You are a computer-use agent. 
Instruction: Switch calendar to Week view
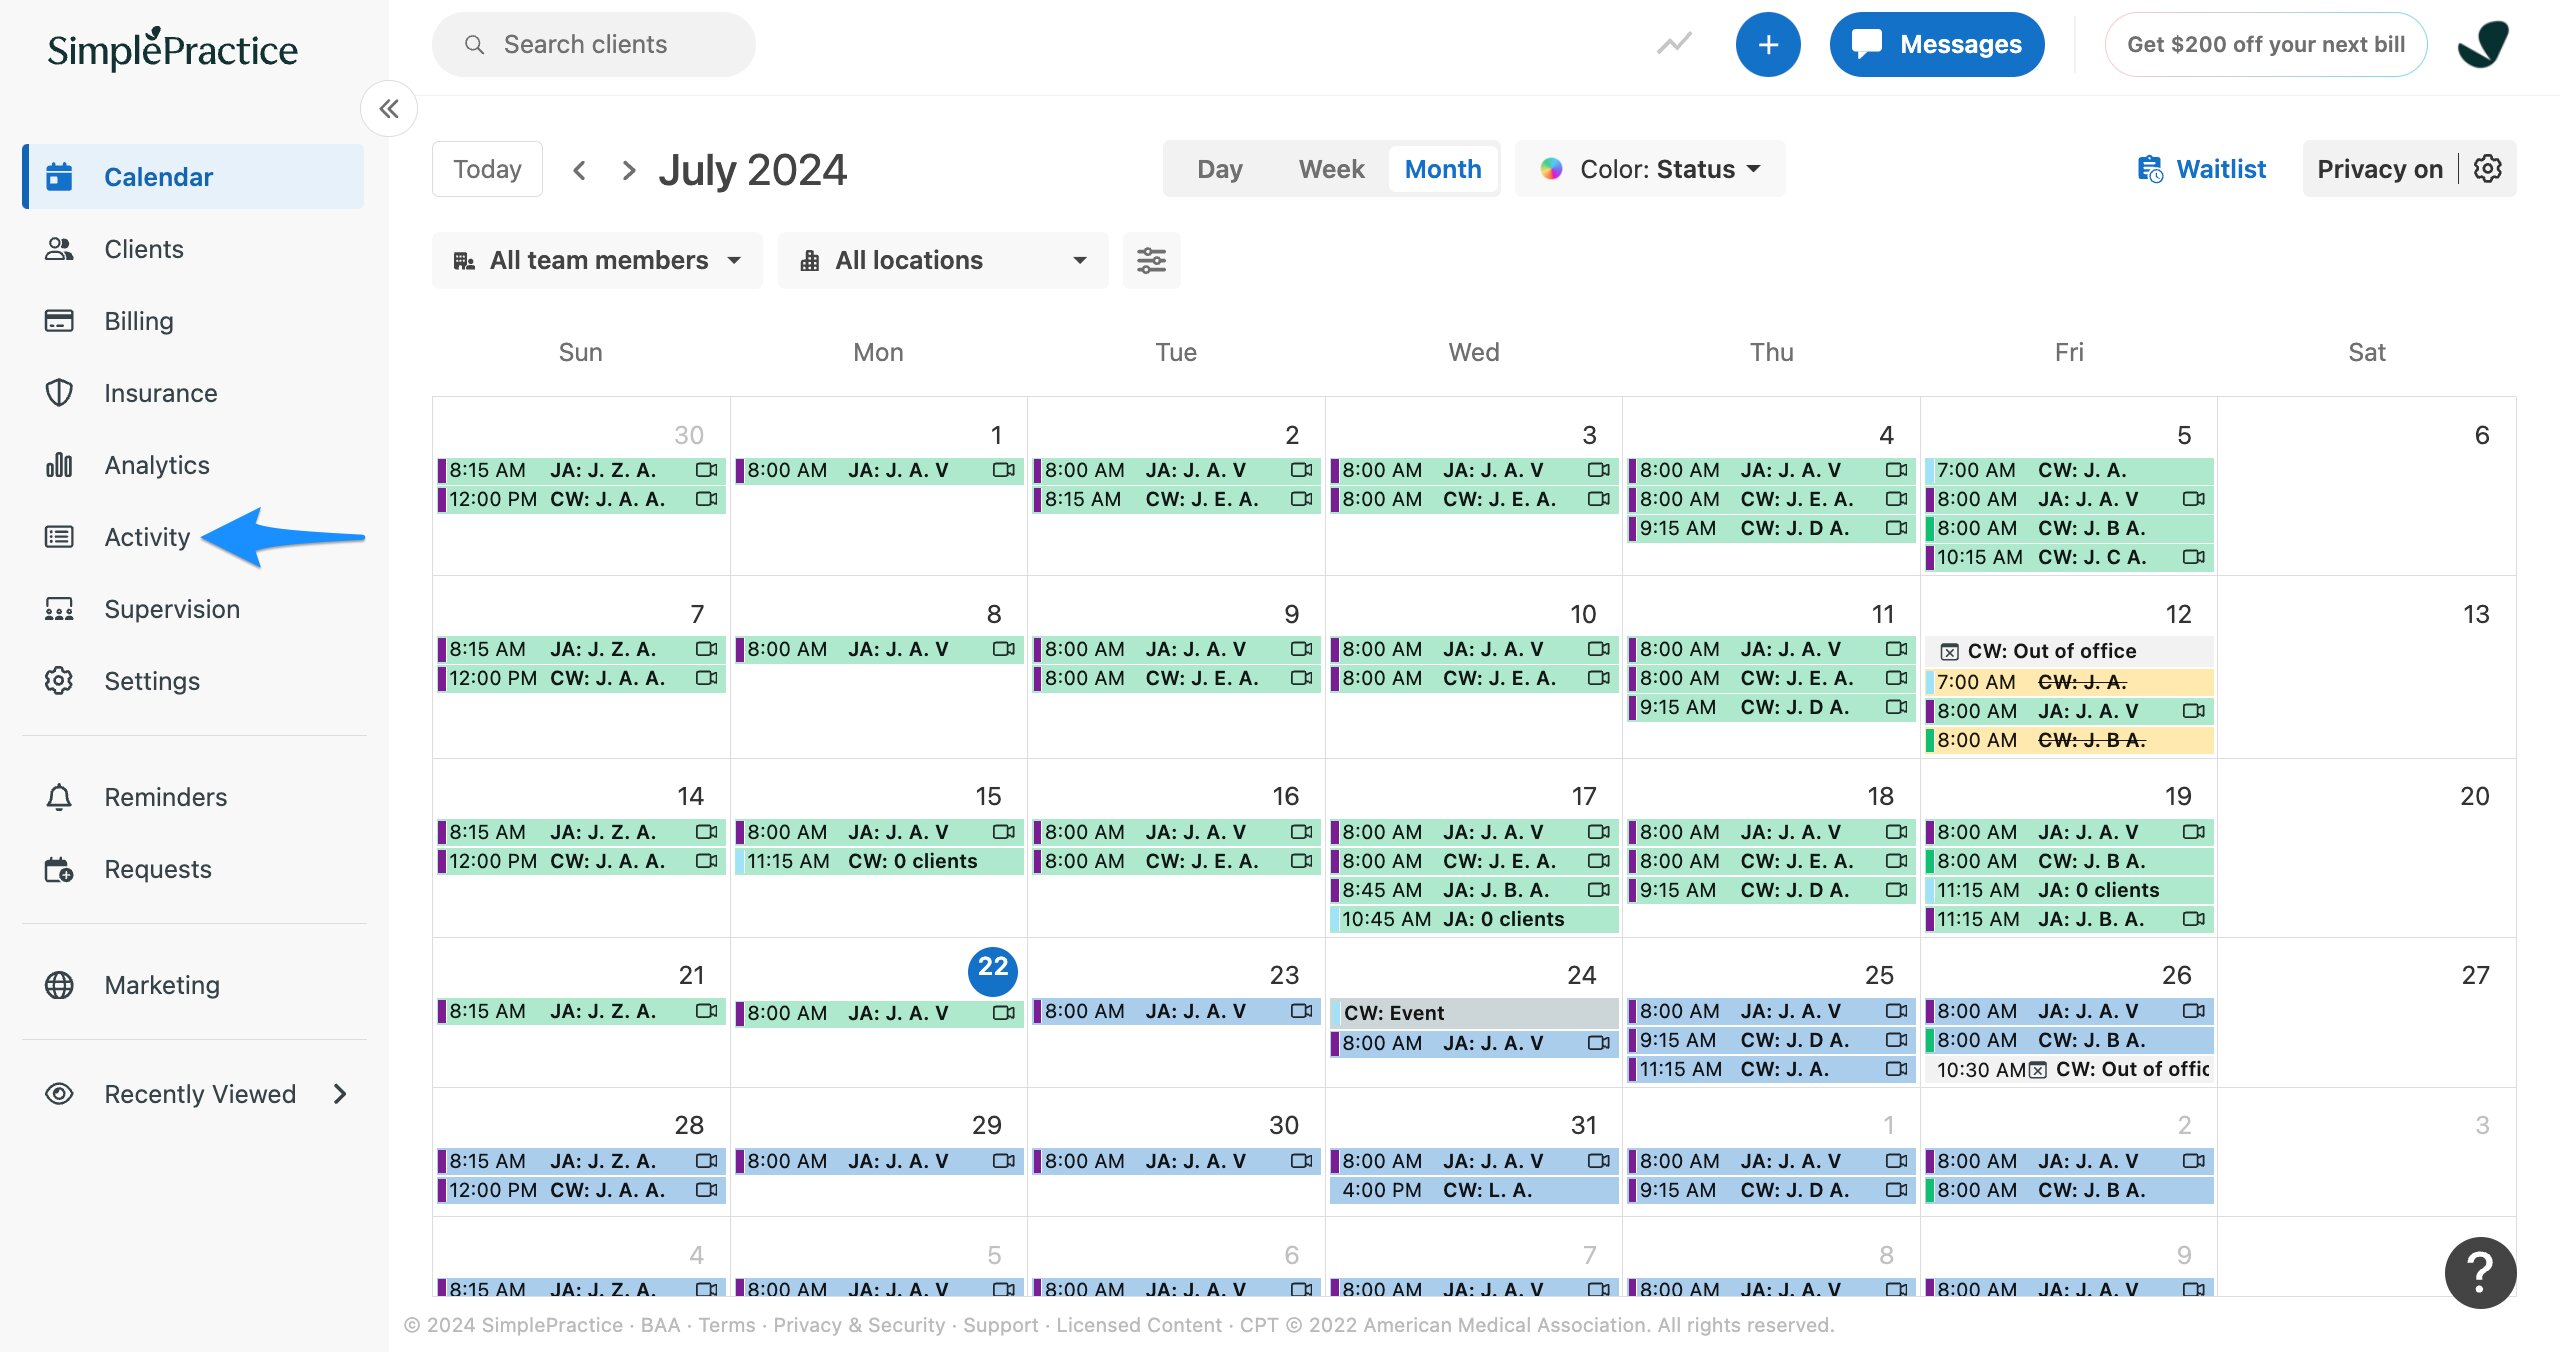(1331, 169)
